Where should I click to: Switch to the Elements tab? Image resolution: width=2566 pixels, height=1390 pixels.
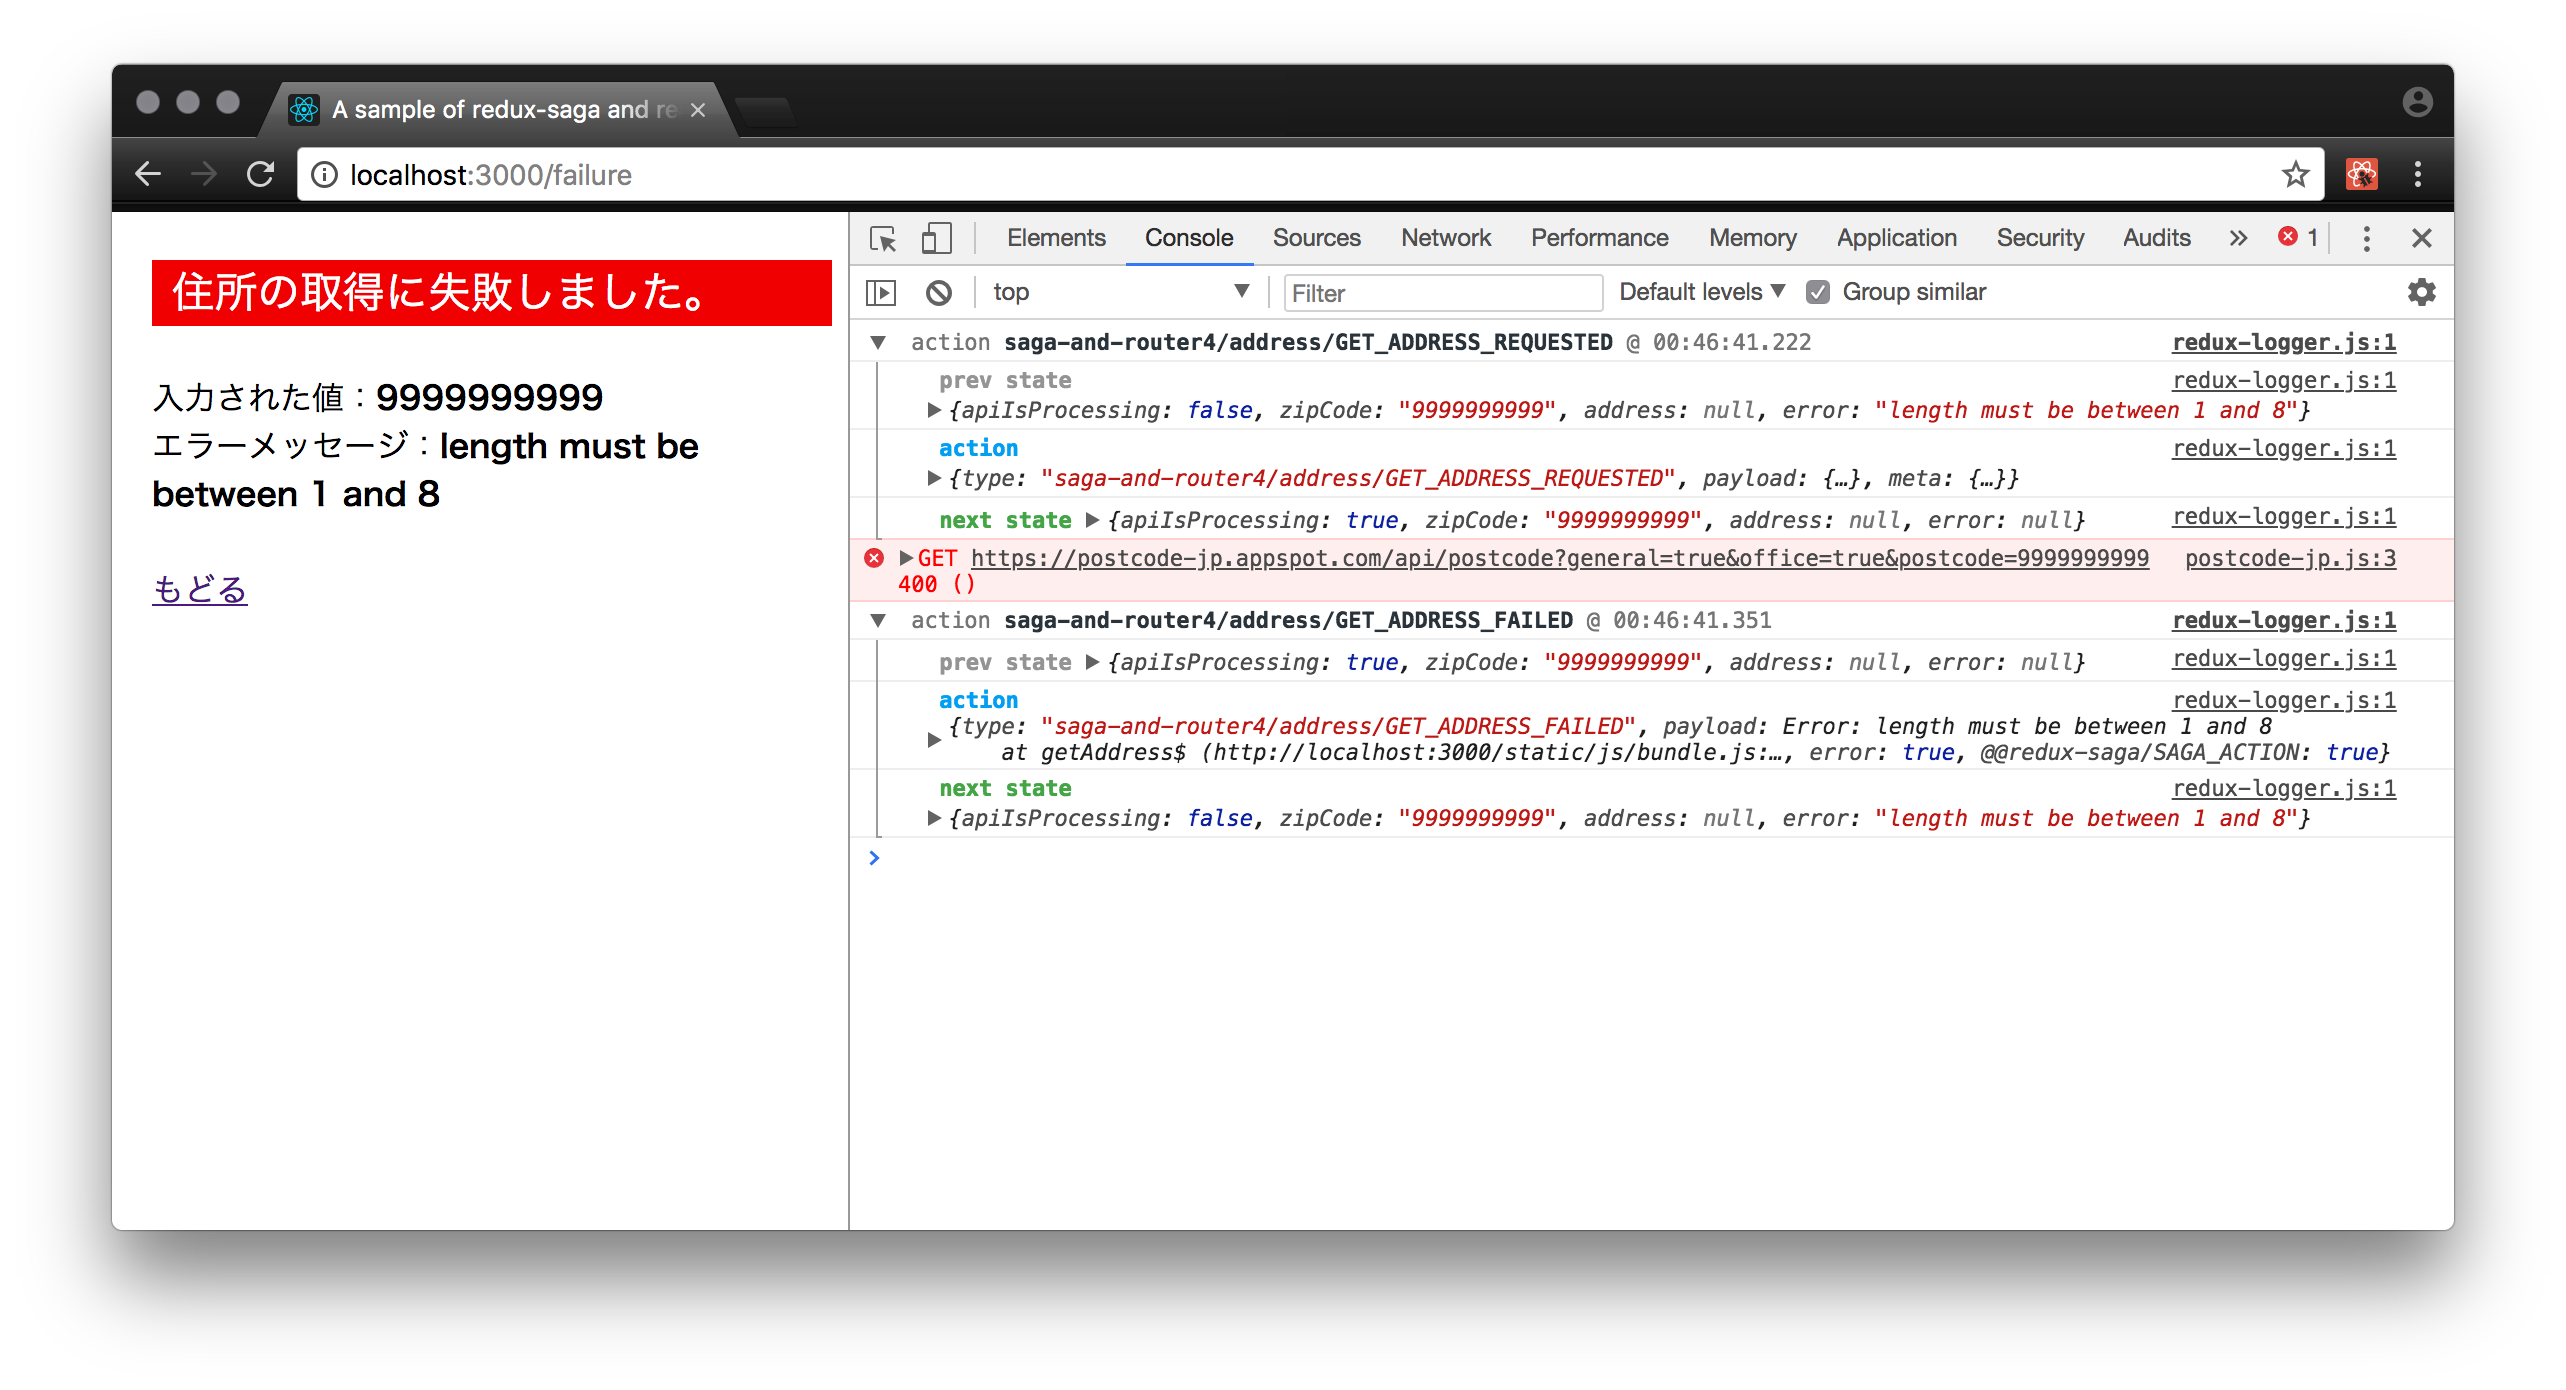1055,238
